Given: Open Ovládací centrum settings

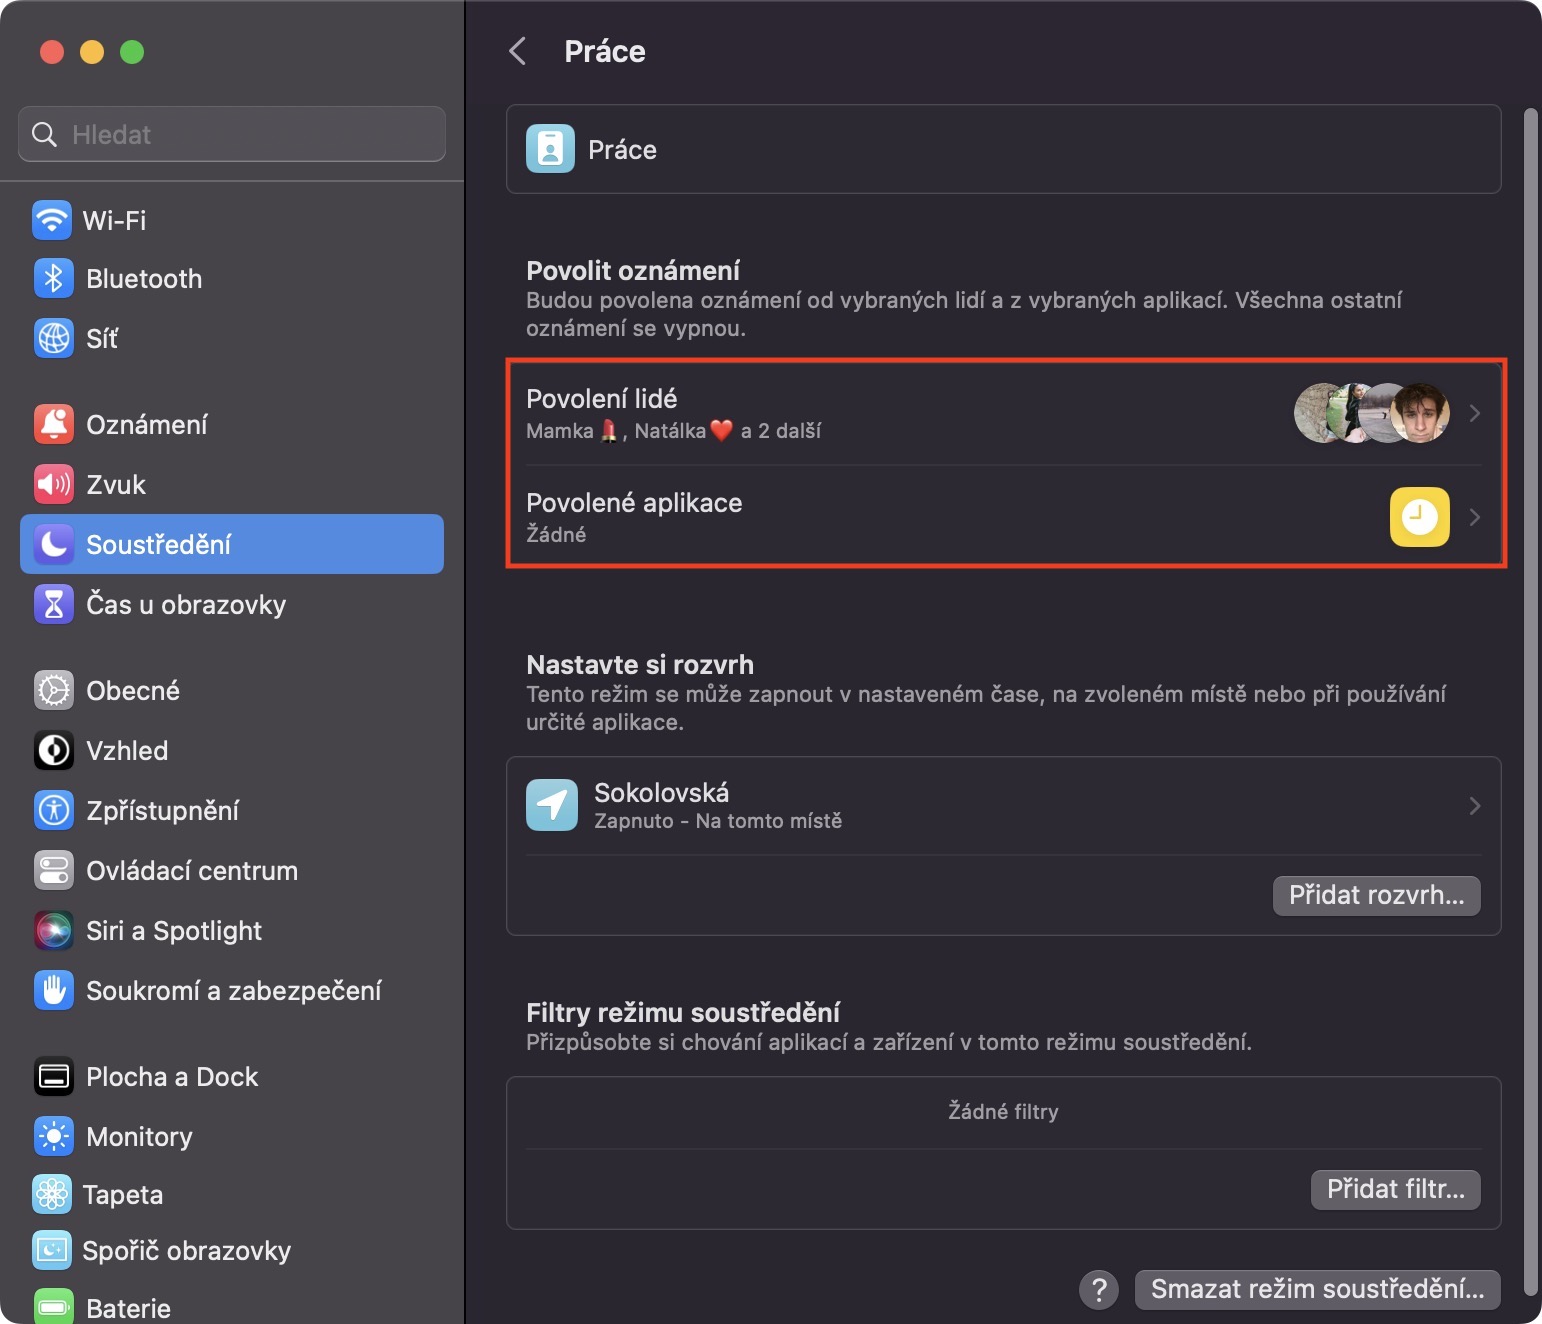Looking at the screenshot, I should 192,871.
